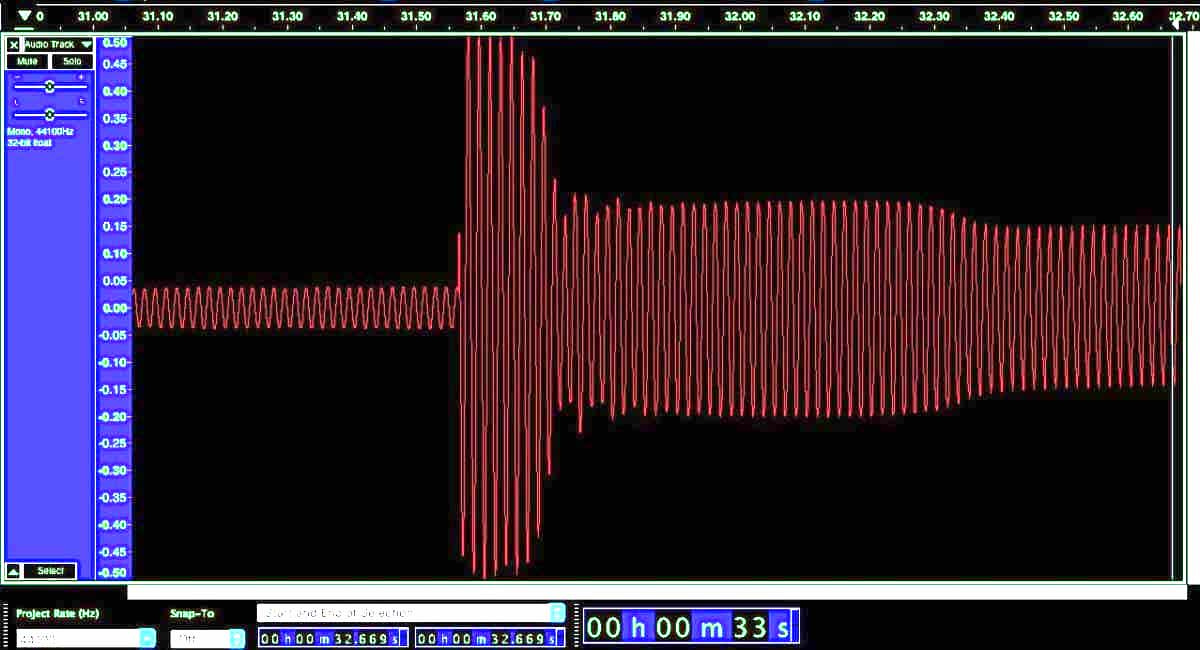
Task: Click the 0.00 label on vertical scale
Action: point(115,308)
